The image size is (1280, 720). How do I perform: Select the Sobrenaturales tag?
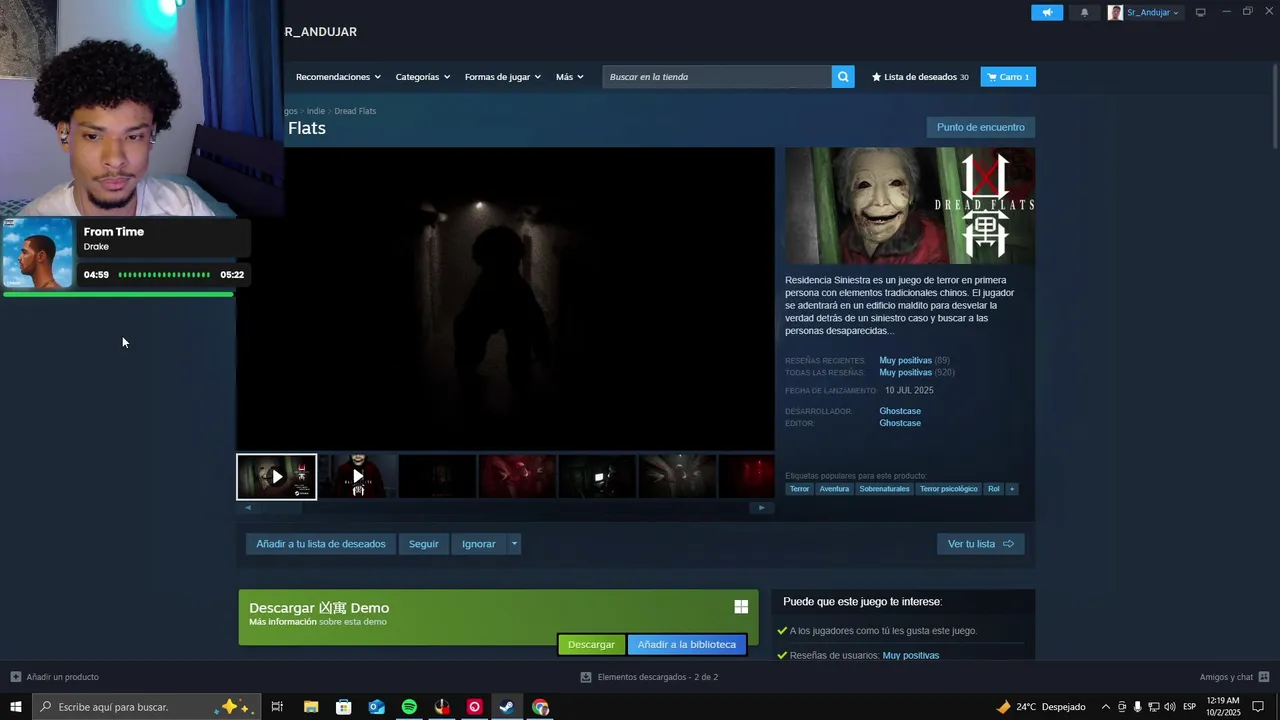pos(884,489)
